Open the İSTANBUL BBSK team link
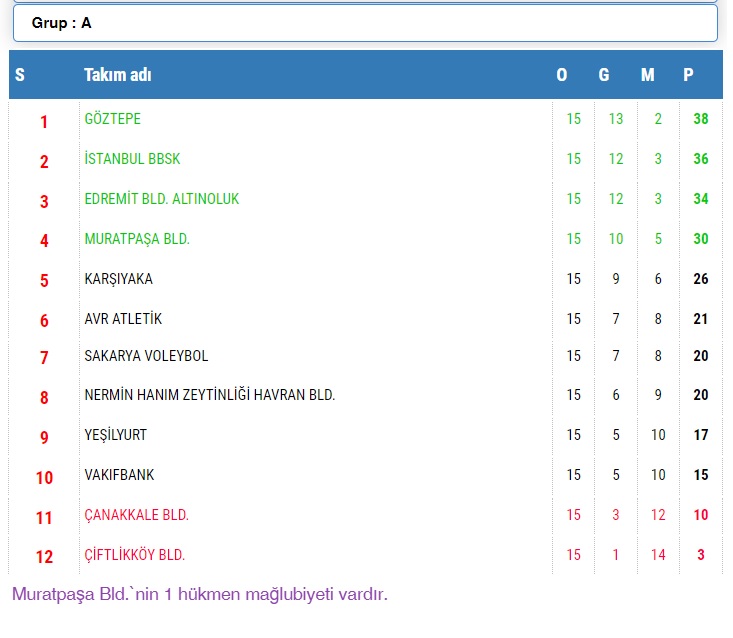The width and height of the screenshot is (733, 638). point(132,159)
